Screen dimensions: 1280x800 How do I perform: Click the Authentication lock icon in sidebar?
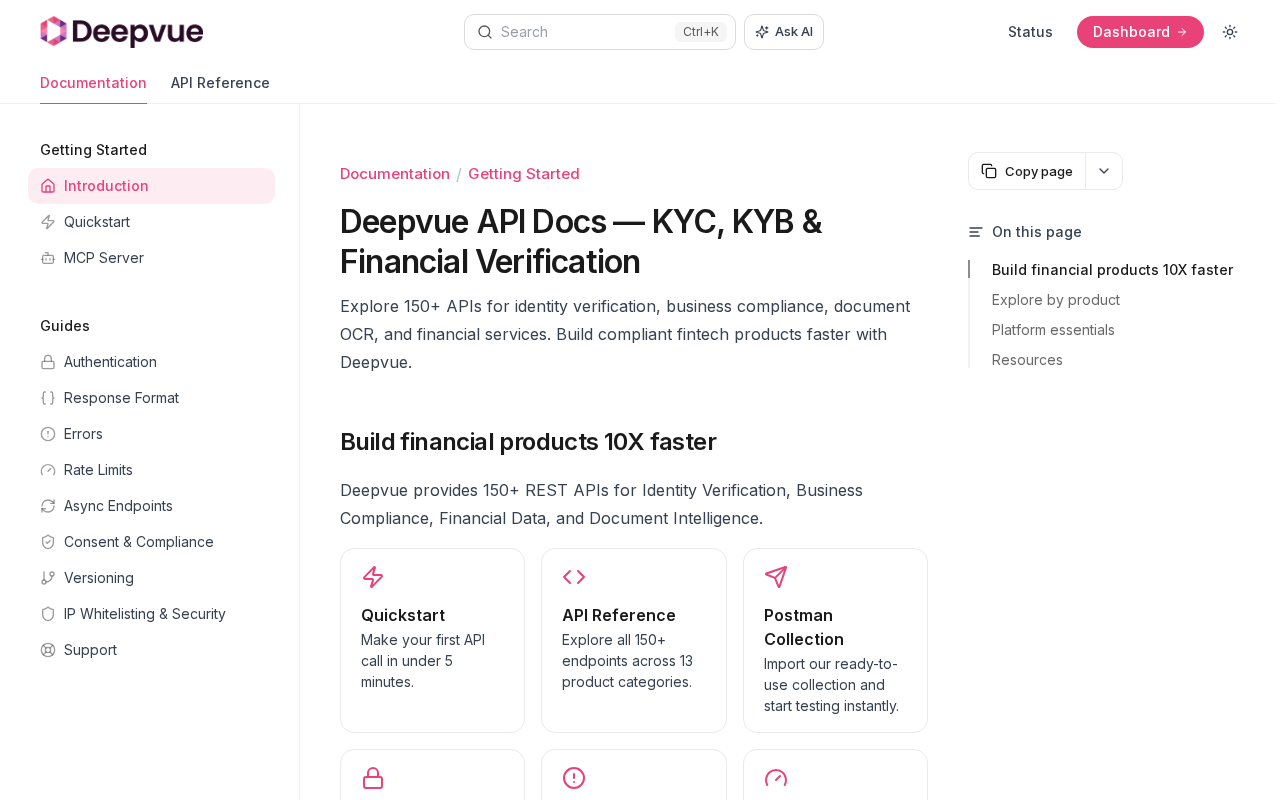pyautogui.click(x=48, y=362)
